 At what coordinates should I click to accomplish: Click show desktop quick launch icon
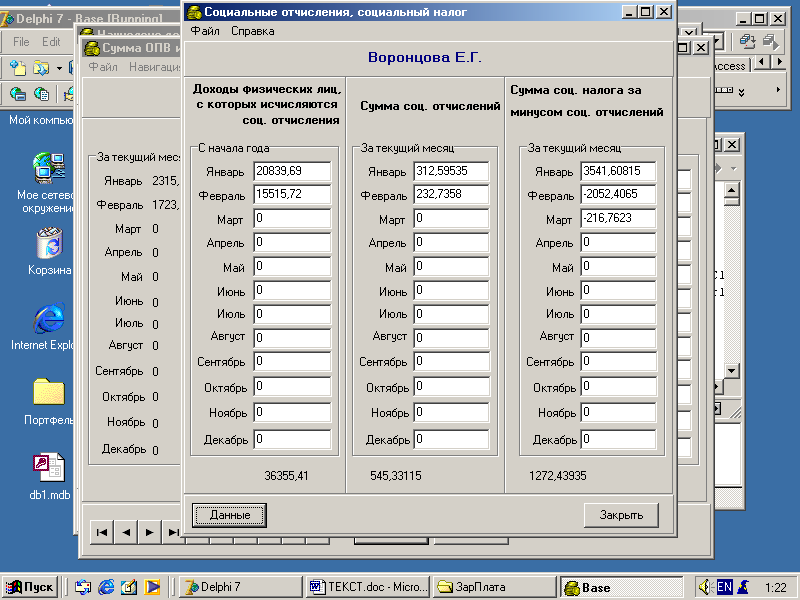pos(129,587)
